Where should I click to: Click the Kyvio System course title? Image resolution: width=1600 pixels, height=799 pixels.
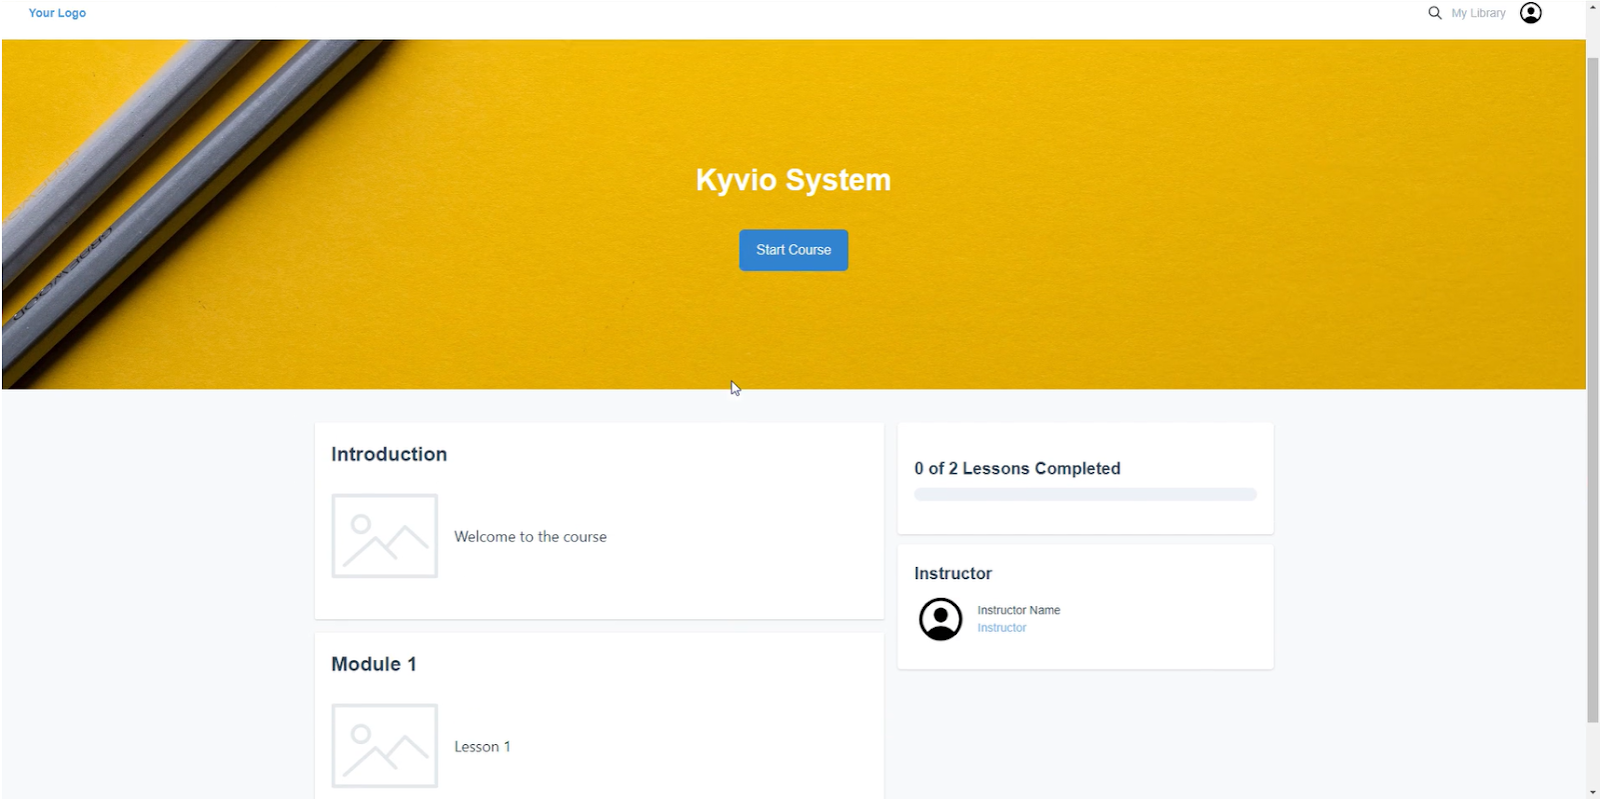point(793,180)
